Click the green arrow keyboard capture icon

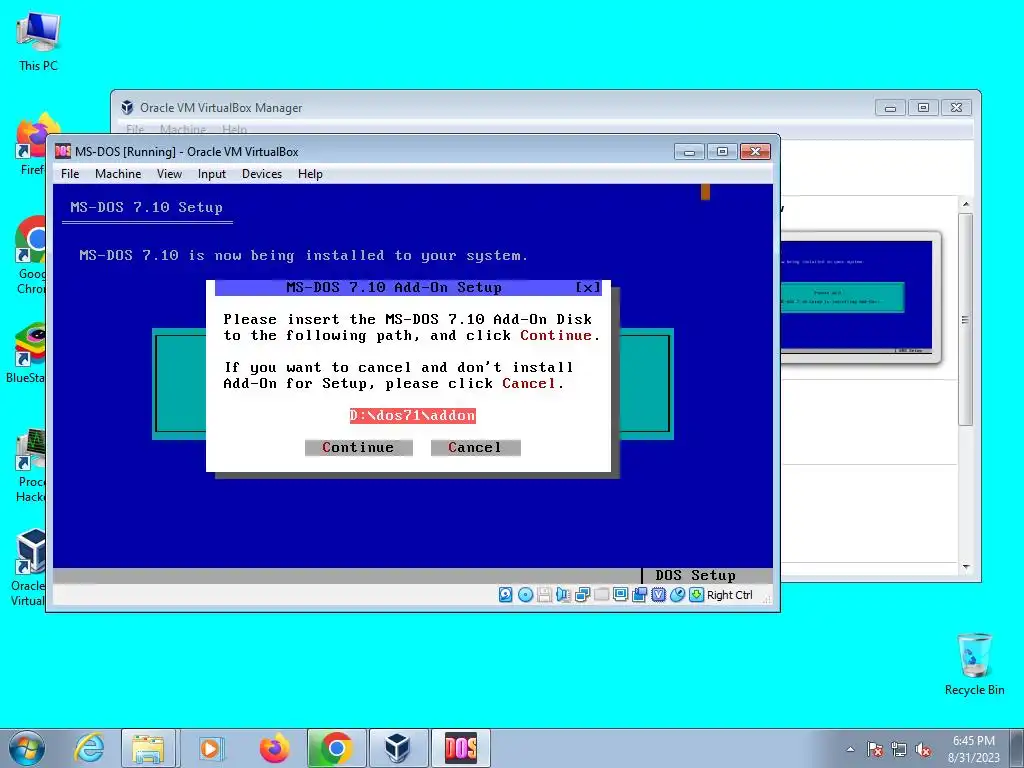point(697,594)
